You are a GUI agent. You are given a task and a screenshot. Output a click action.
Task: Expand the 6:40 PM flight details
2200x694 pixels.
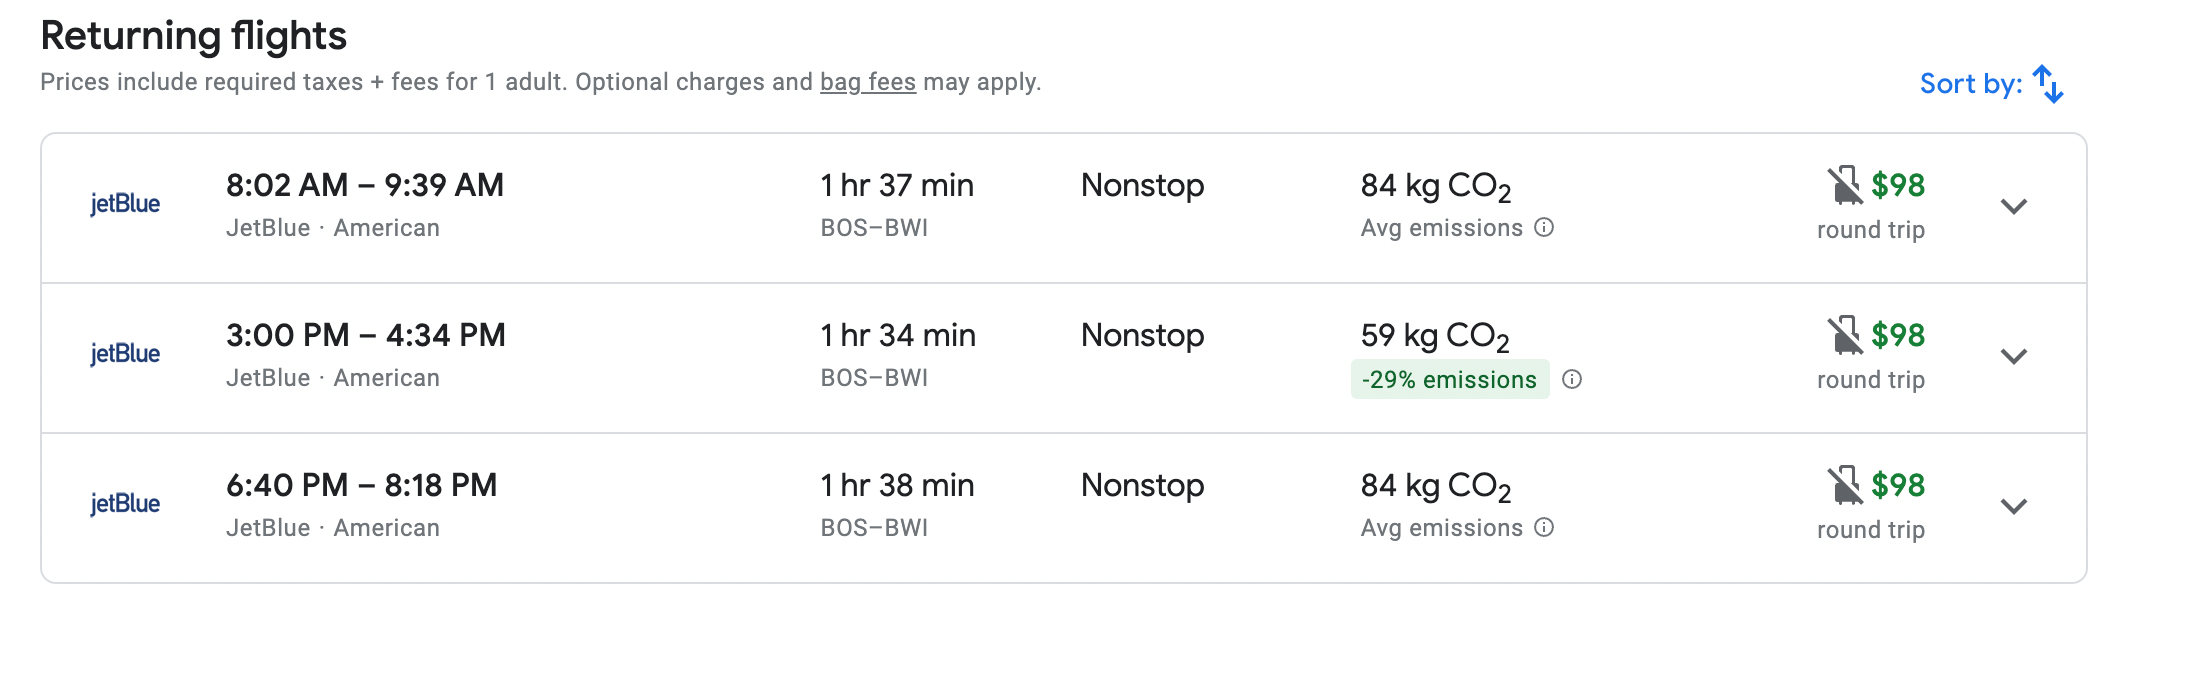tap(2013, 507)
